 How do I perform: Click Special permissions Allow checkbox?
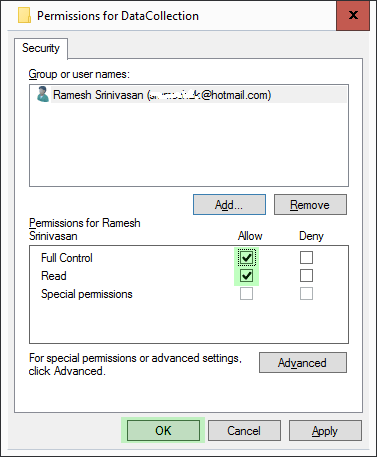point(246,294)
